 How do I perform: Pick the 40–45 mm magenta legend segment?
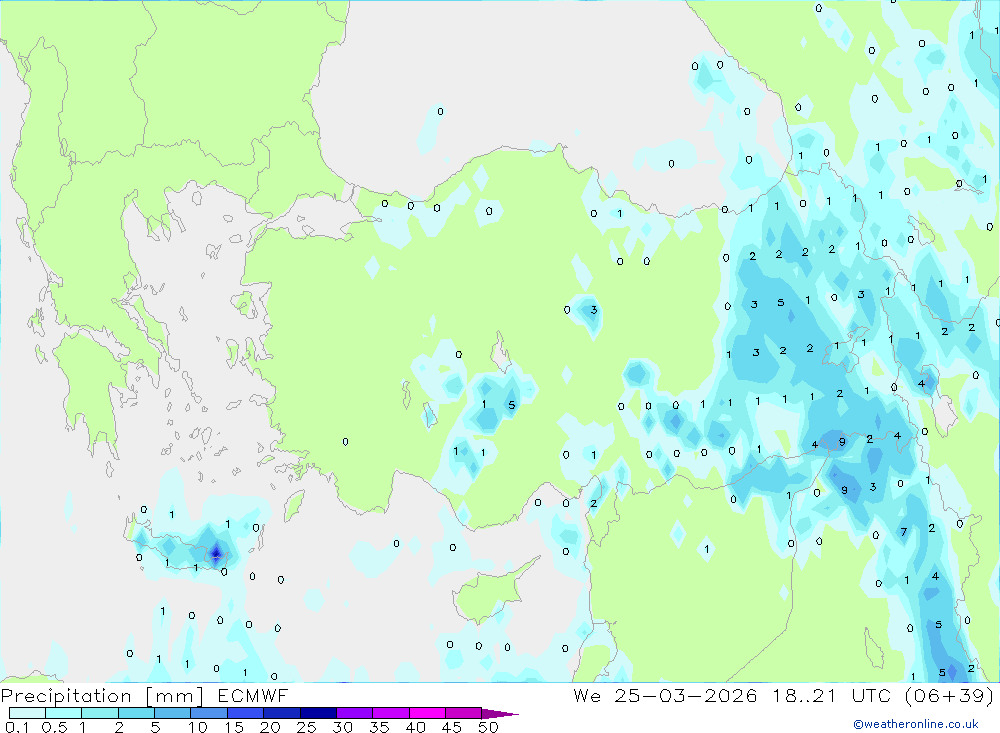427,713
